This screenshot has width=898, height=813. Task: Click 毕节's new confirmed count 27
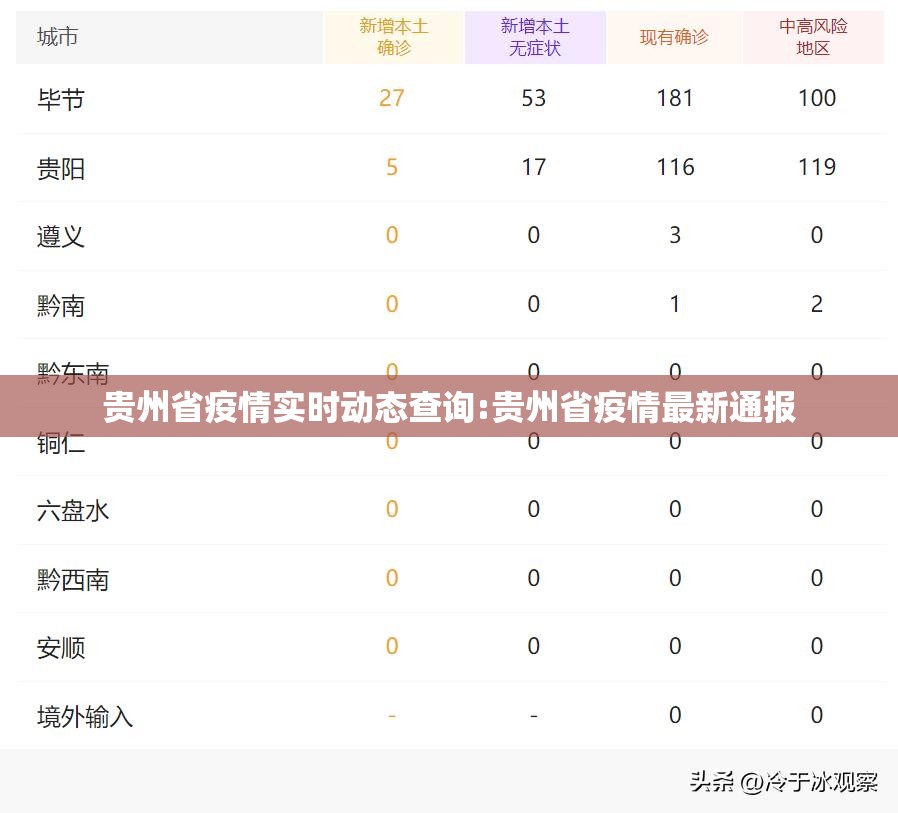coord(392,98)
